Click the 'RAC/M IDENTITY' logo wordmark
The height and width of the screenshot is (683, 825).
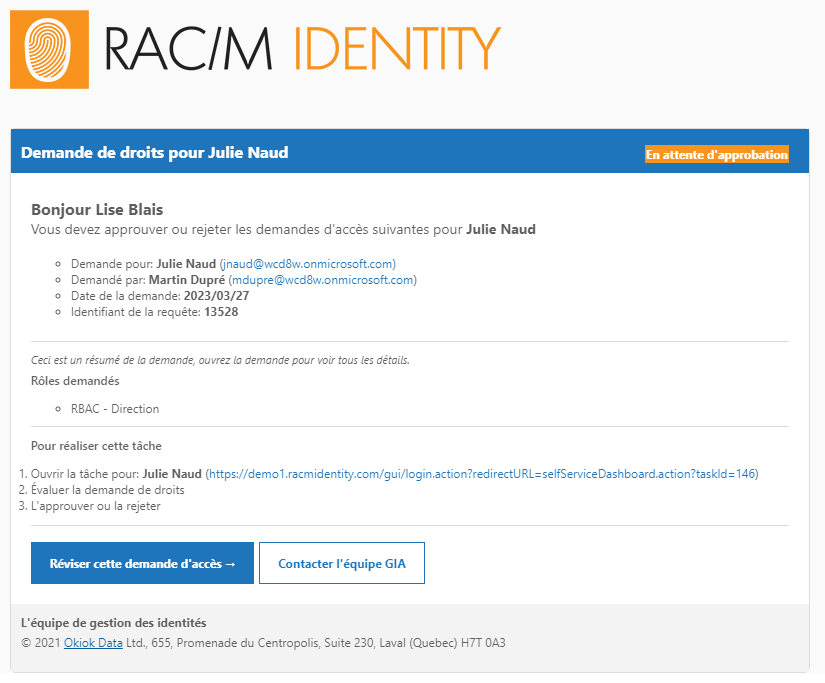[303, 48]
